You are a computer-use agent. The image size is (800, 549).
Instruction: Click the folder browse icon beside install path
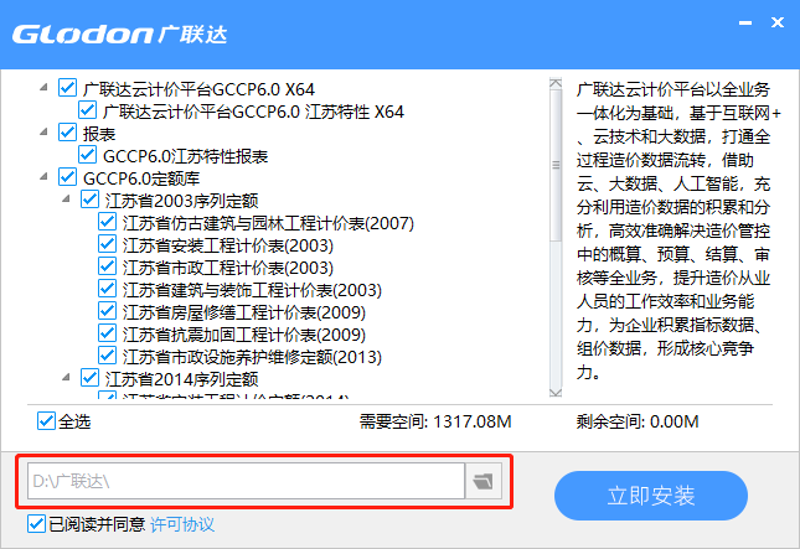[483, 481]
